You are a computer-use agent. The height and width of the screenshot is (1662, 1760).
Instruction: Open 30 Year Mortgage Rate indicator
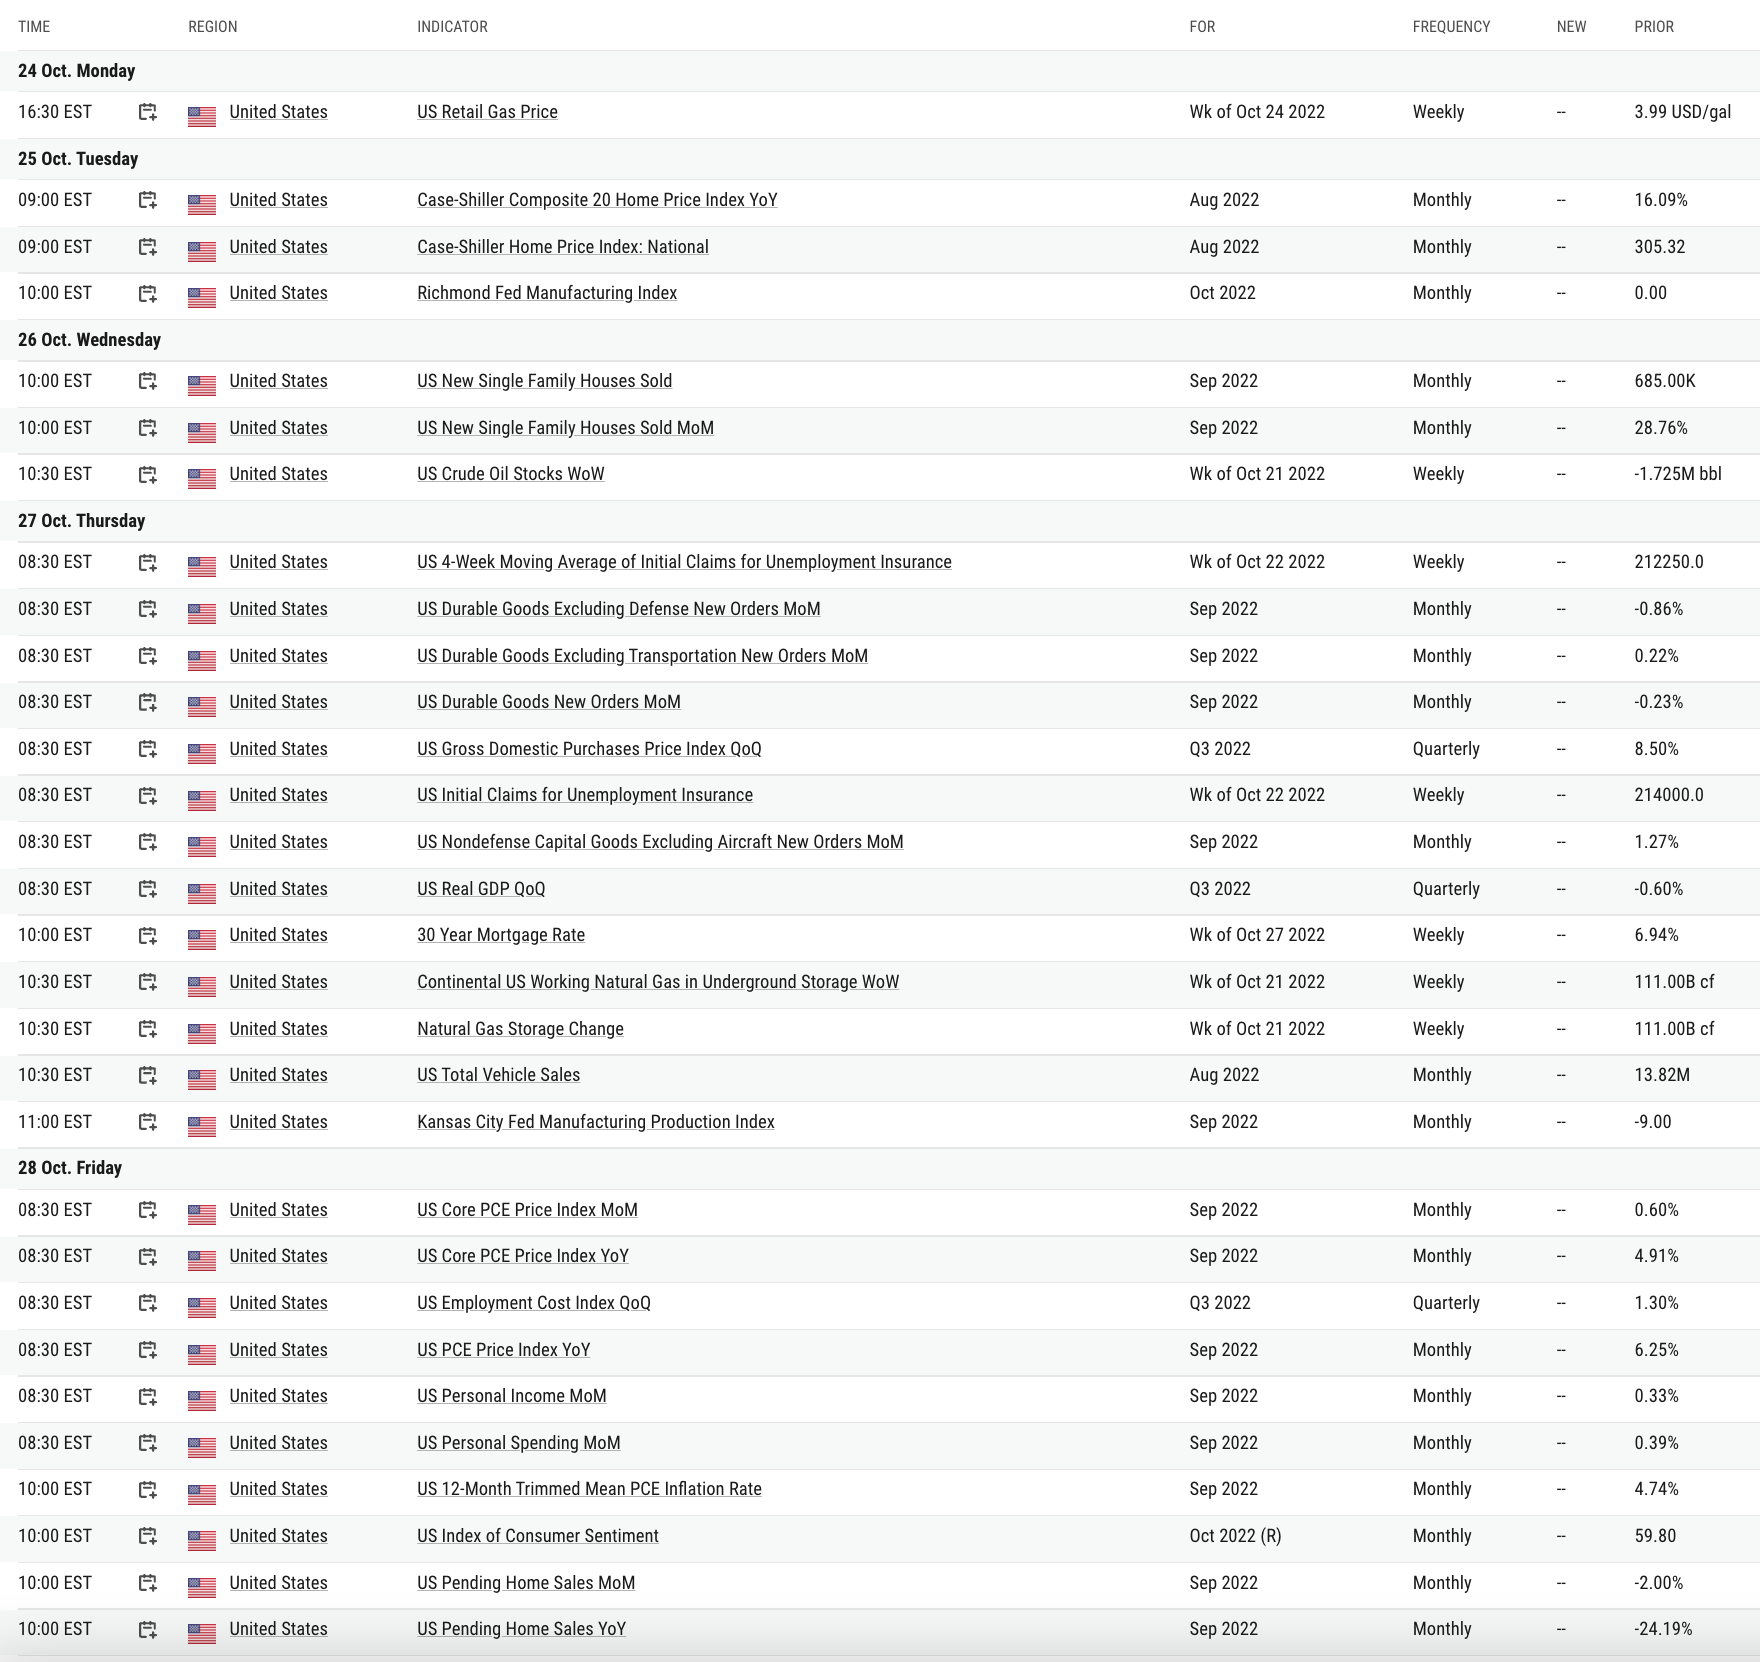501,935
